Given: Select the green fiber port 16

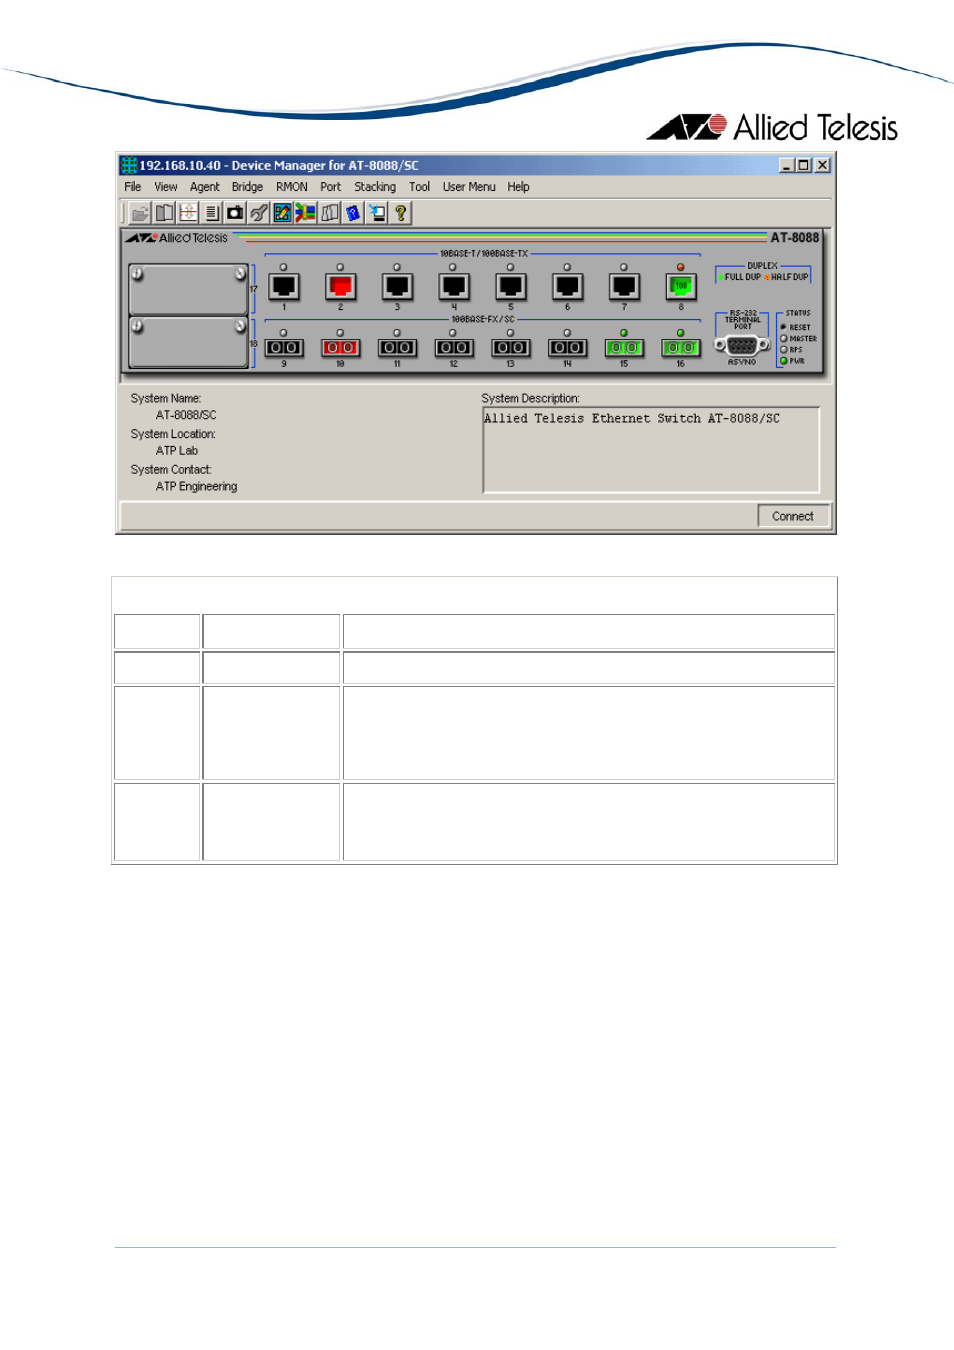Looking at the screenshot, I should (x=681, y=348).
